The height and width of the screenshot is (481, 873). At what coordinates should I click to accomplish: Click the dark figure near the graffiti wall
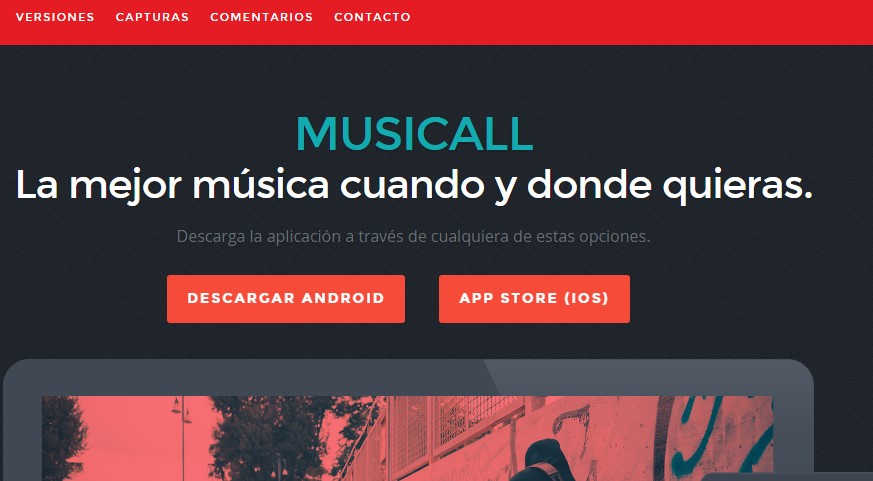click(x=548, y=461)
